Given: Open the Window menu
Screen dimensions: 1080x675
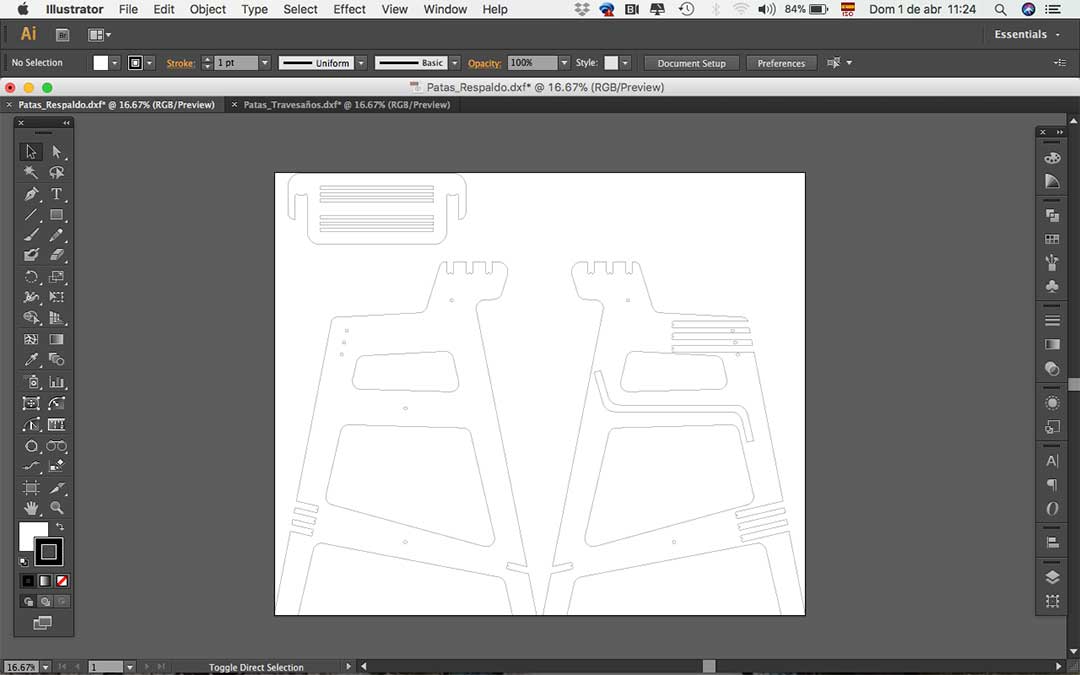Looking at the screenshot, I should click(x=445, y=9).
